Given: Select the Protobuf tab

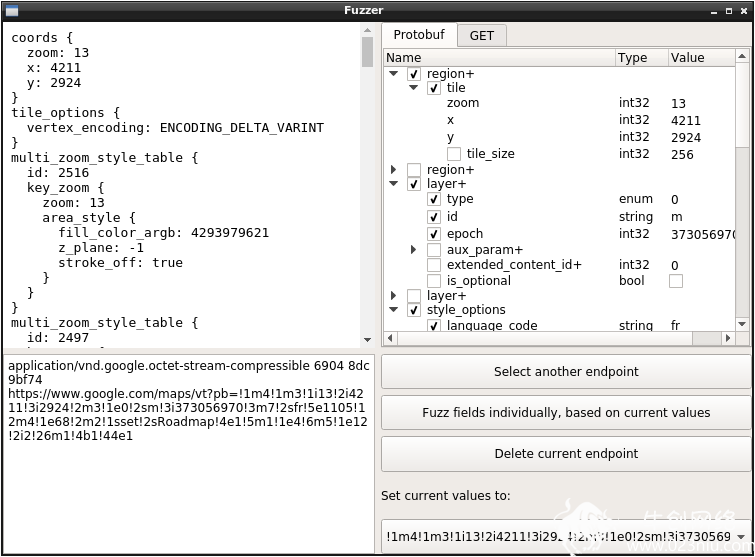Looking at the screenshot, I should 419,35.
